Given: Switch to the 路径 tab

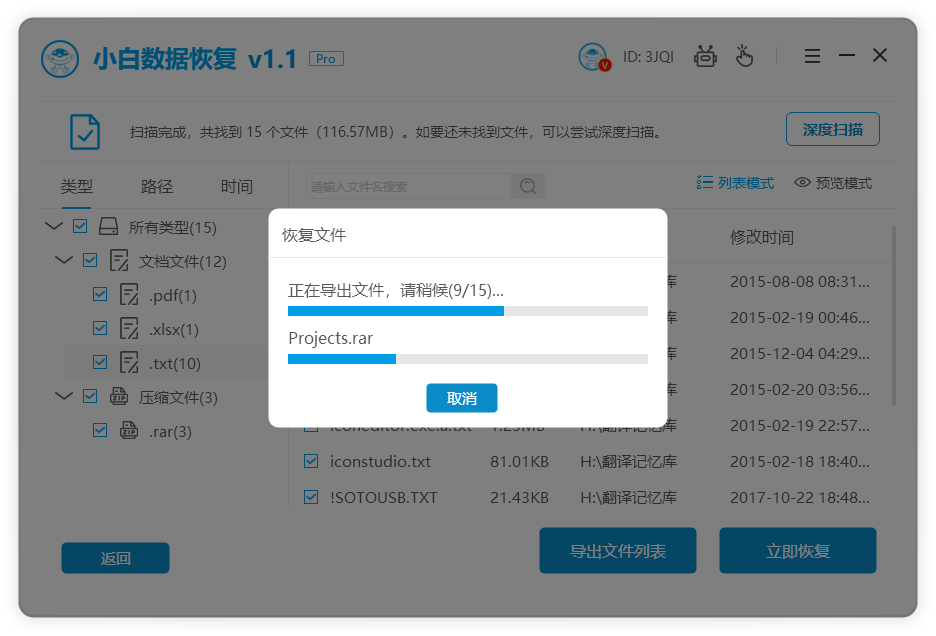Looking at the screenshot, I should click(x=157, y=187).
